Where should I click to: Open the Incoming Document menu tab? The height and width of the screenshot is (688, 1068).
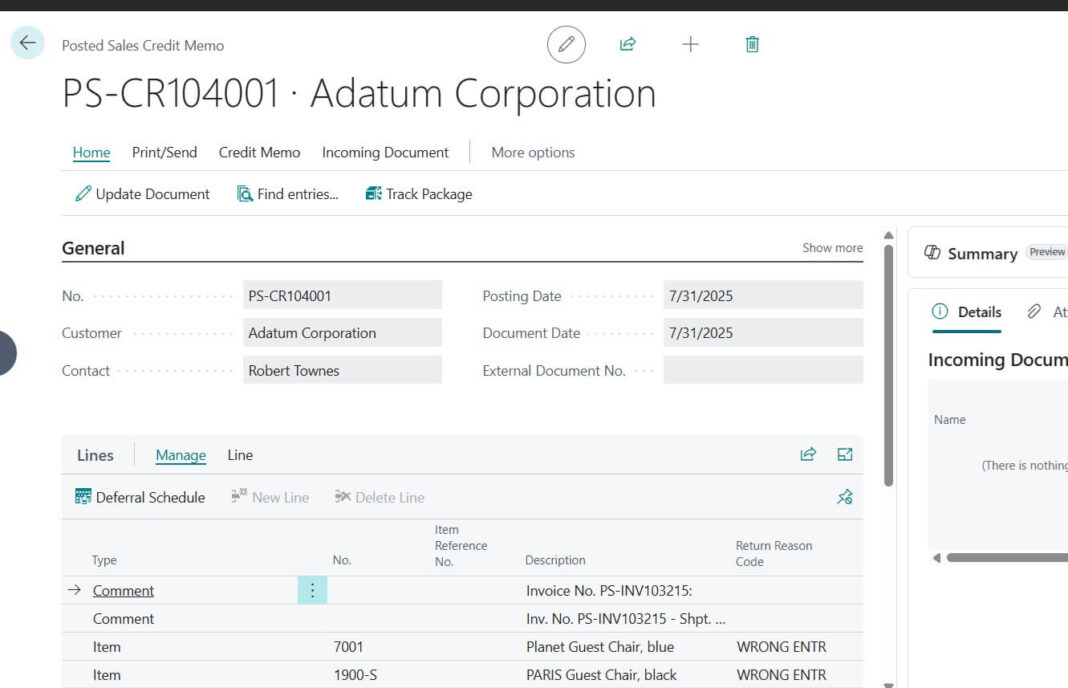pos(385,152)
